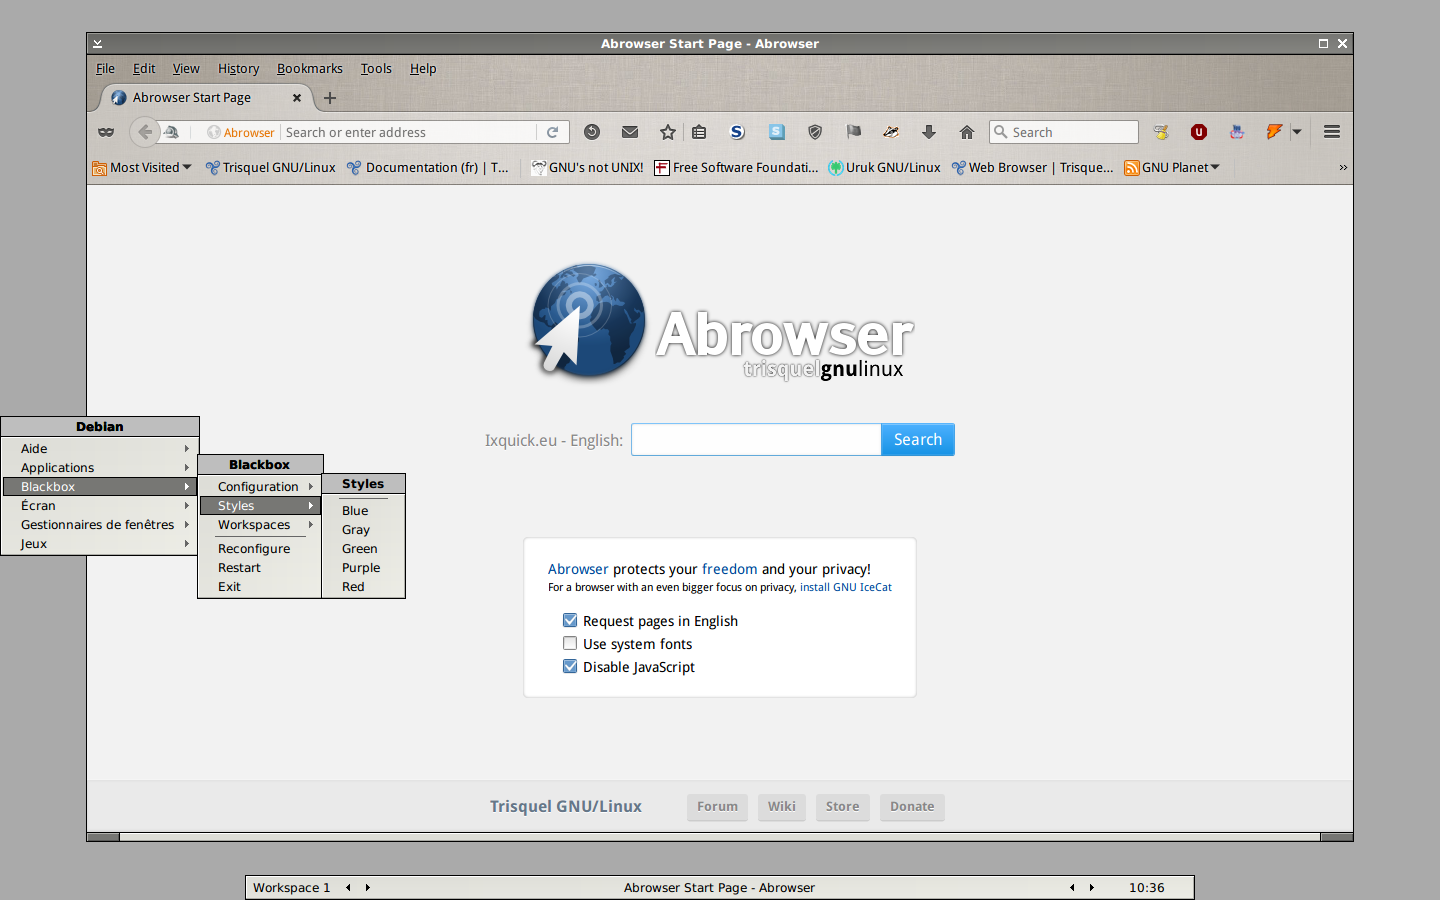
Task: Open the Edit menu
Action: click(144, 68)
